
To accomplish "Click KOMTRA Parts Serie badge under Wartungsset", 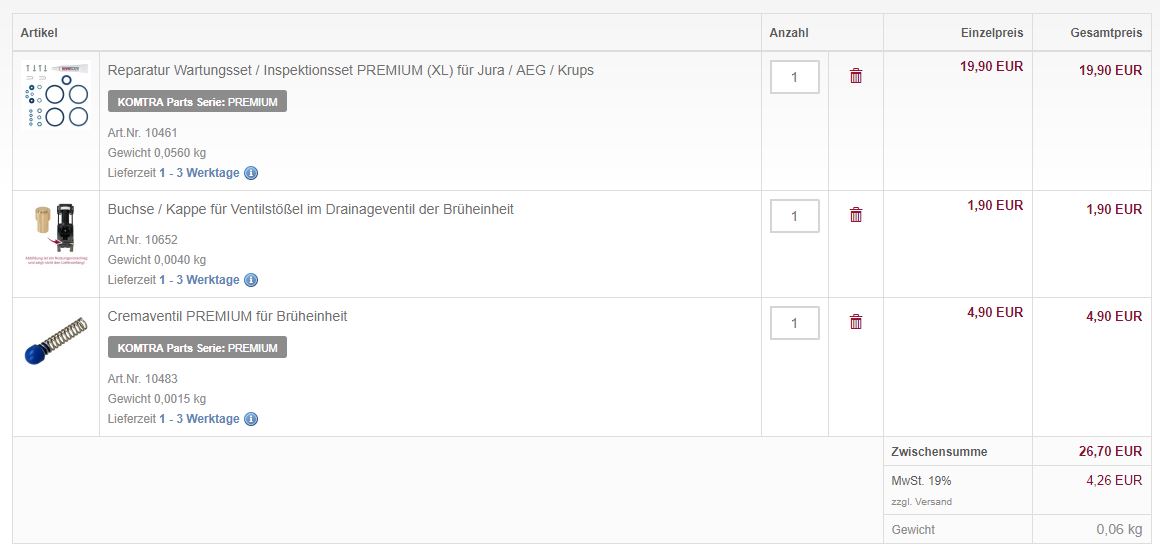I will point(198,101).
